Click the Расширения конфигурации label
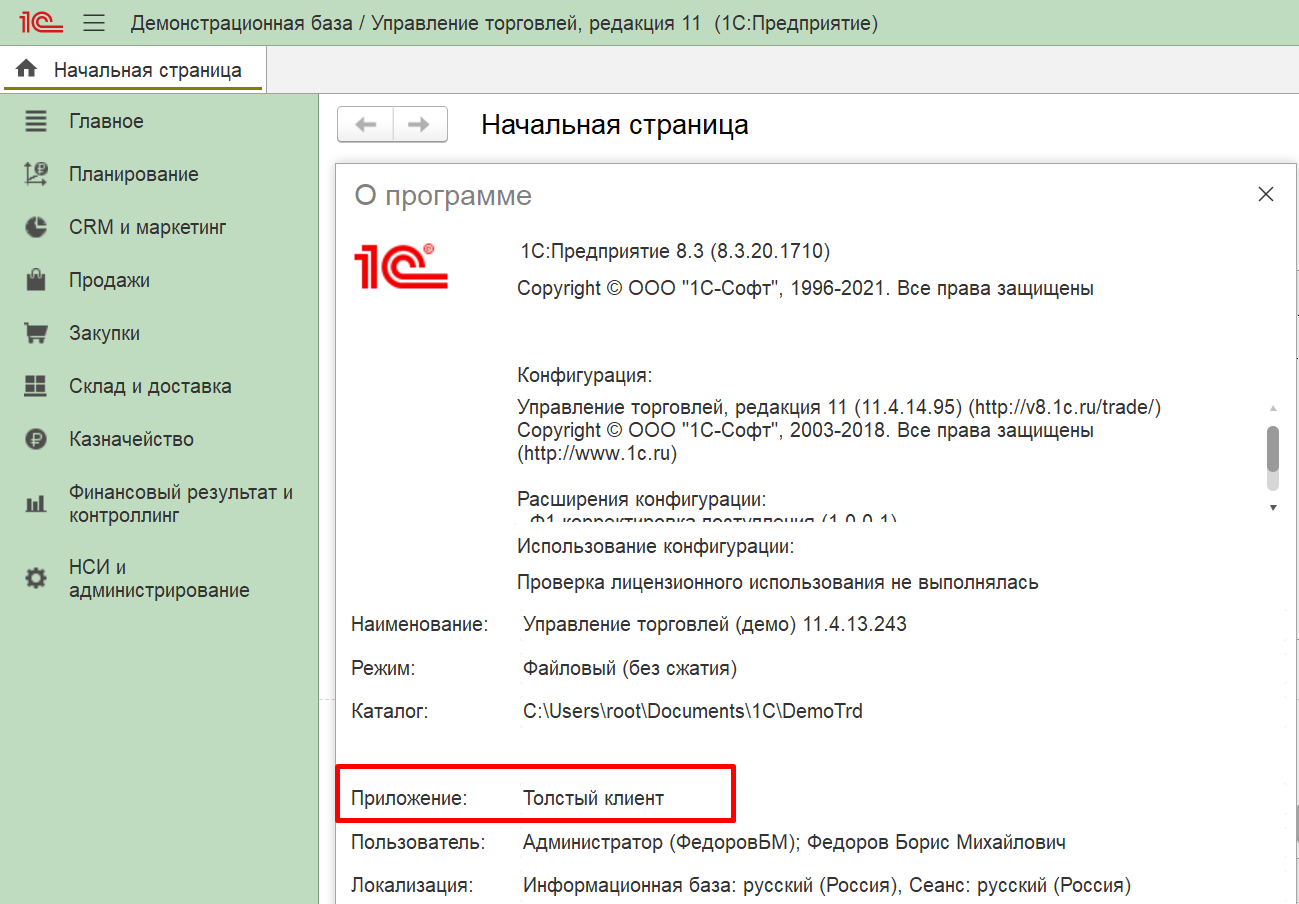This screenshot has width=1299, height=904. 641,499
